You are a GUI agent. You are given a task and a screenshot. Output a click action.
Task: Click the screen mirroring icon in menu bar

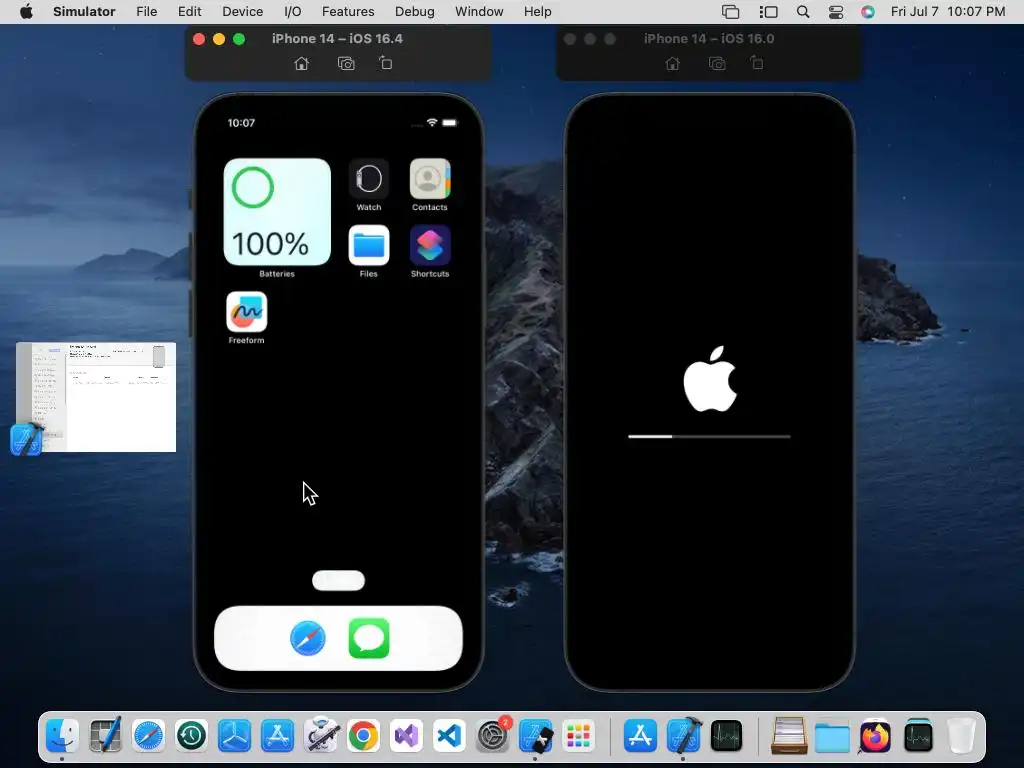click(x=731, y=12)
